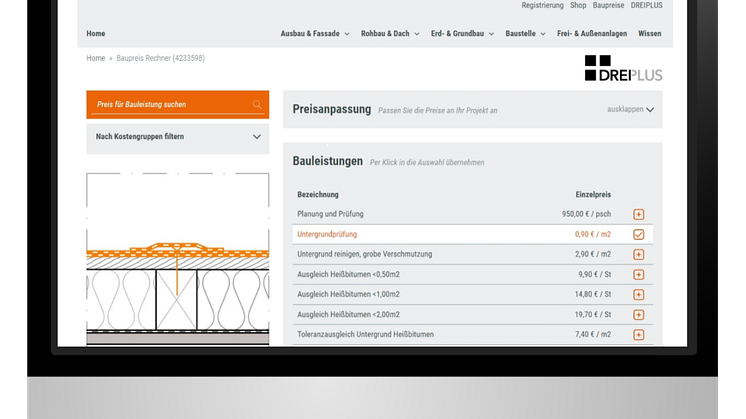
Task: Open Rohbau & Dach menu
Action: [x=387, y=33]
